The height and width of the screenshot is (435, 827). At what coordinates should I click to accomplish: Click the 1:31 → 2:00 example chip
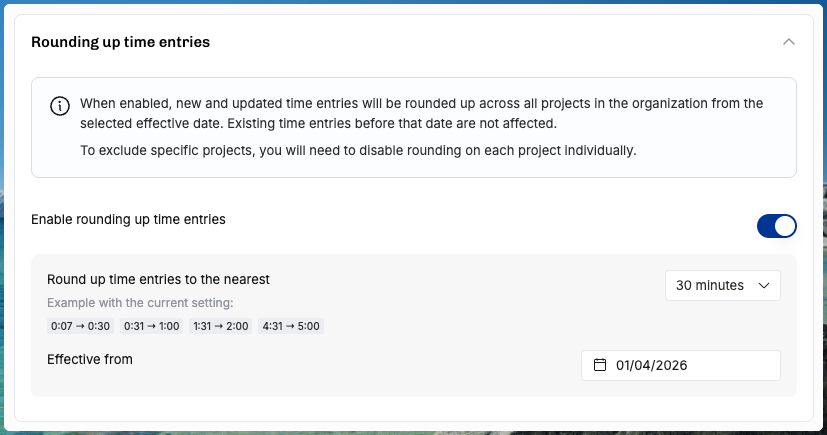[x=220, y=326]
